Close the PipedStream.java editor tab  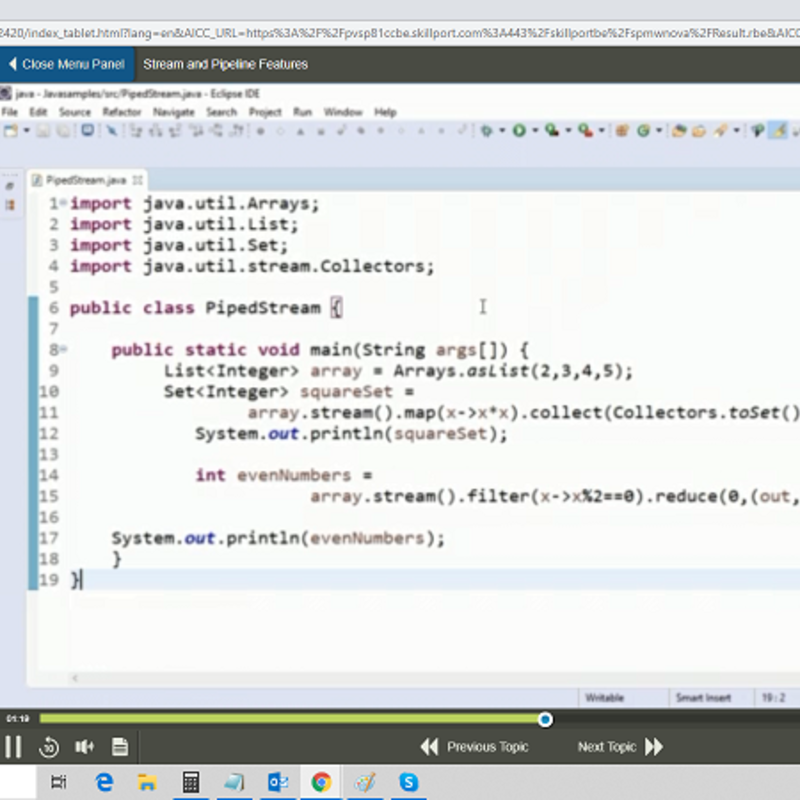[137, 180]
